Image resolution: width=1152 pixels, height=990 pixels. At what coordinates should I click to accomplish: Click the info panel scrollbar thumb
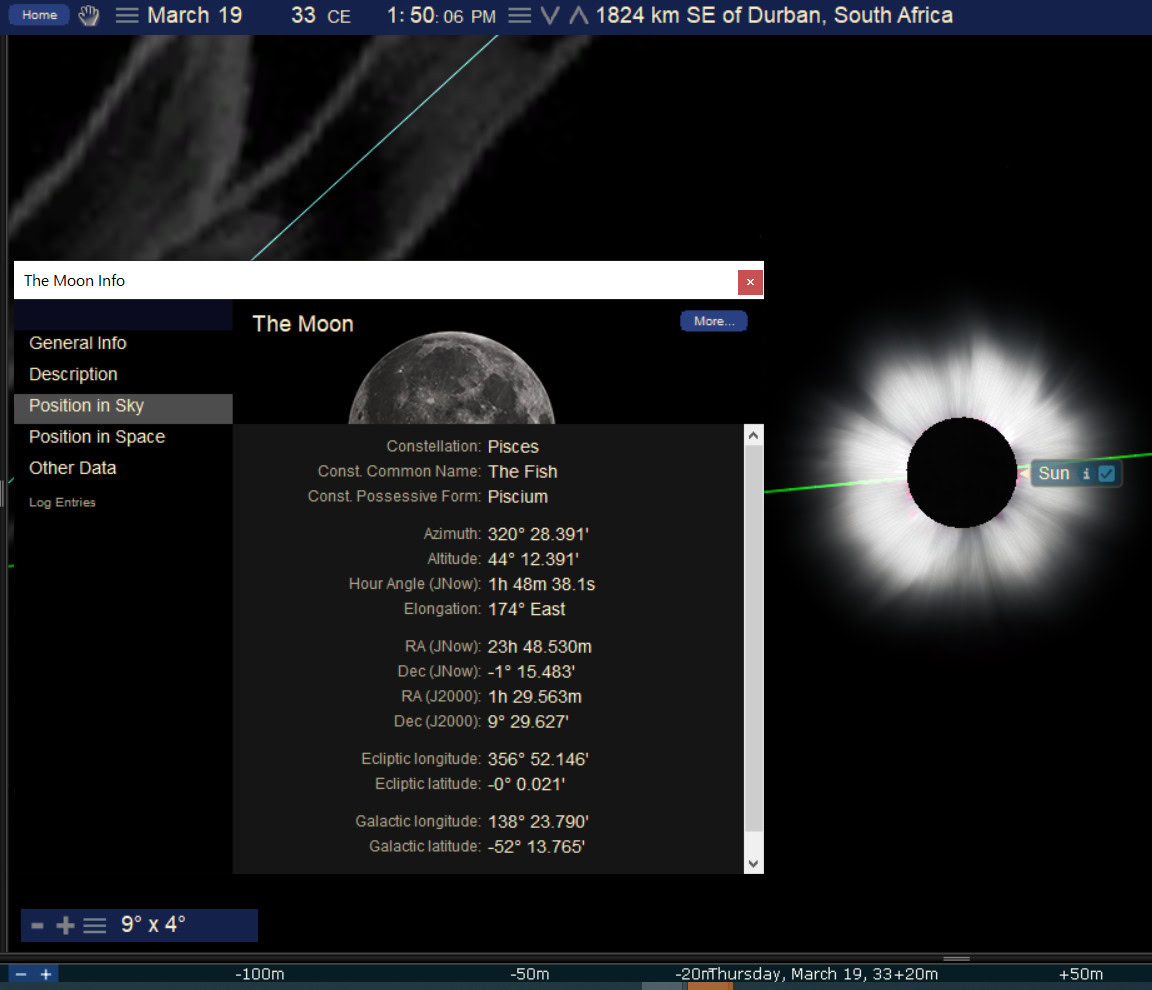pyautogui.click(x=753, y=638)
